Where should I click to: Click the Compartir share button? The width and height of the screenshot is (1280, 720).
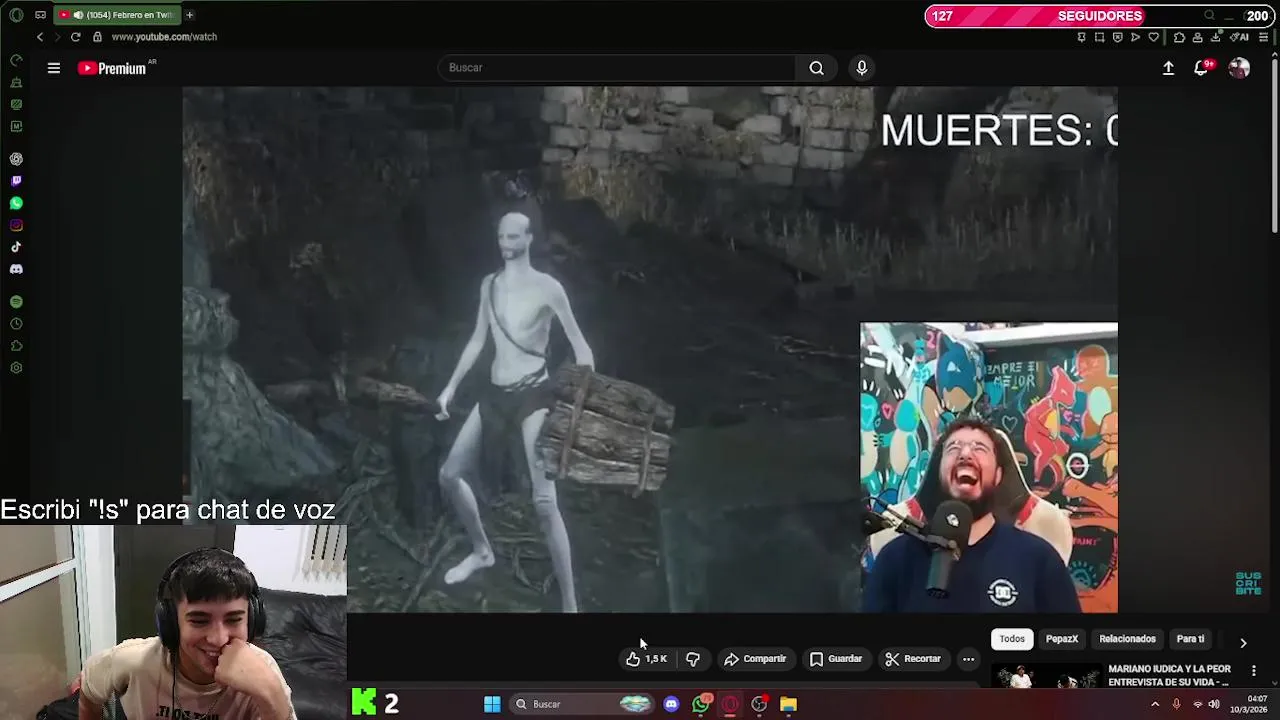pyautogui.click(x=755, y=659)
